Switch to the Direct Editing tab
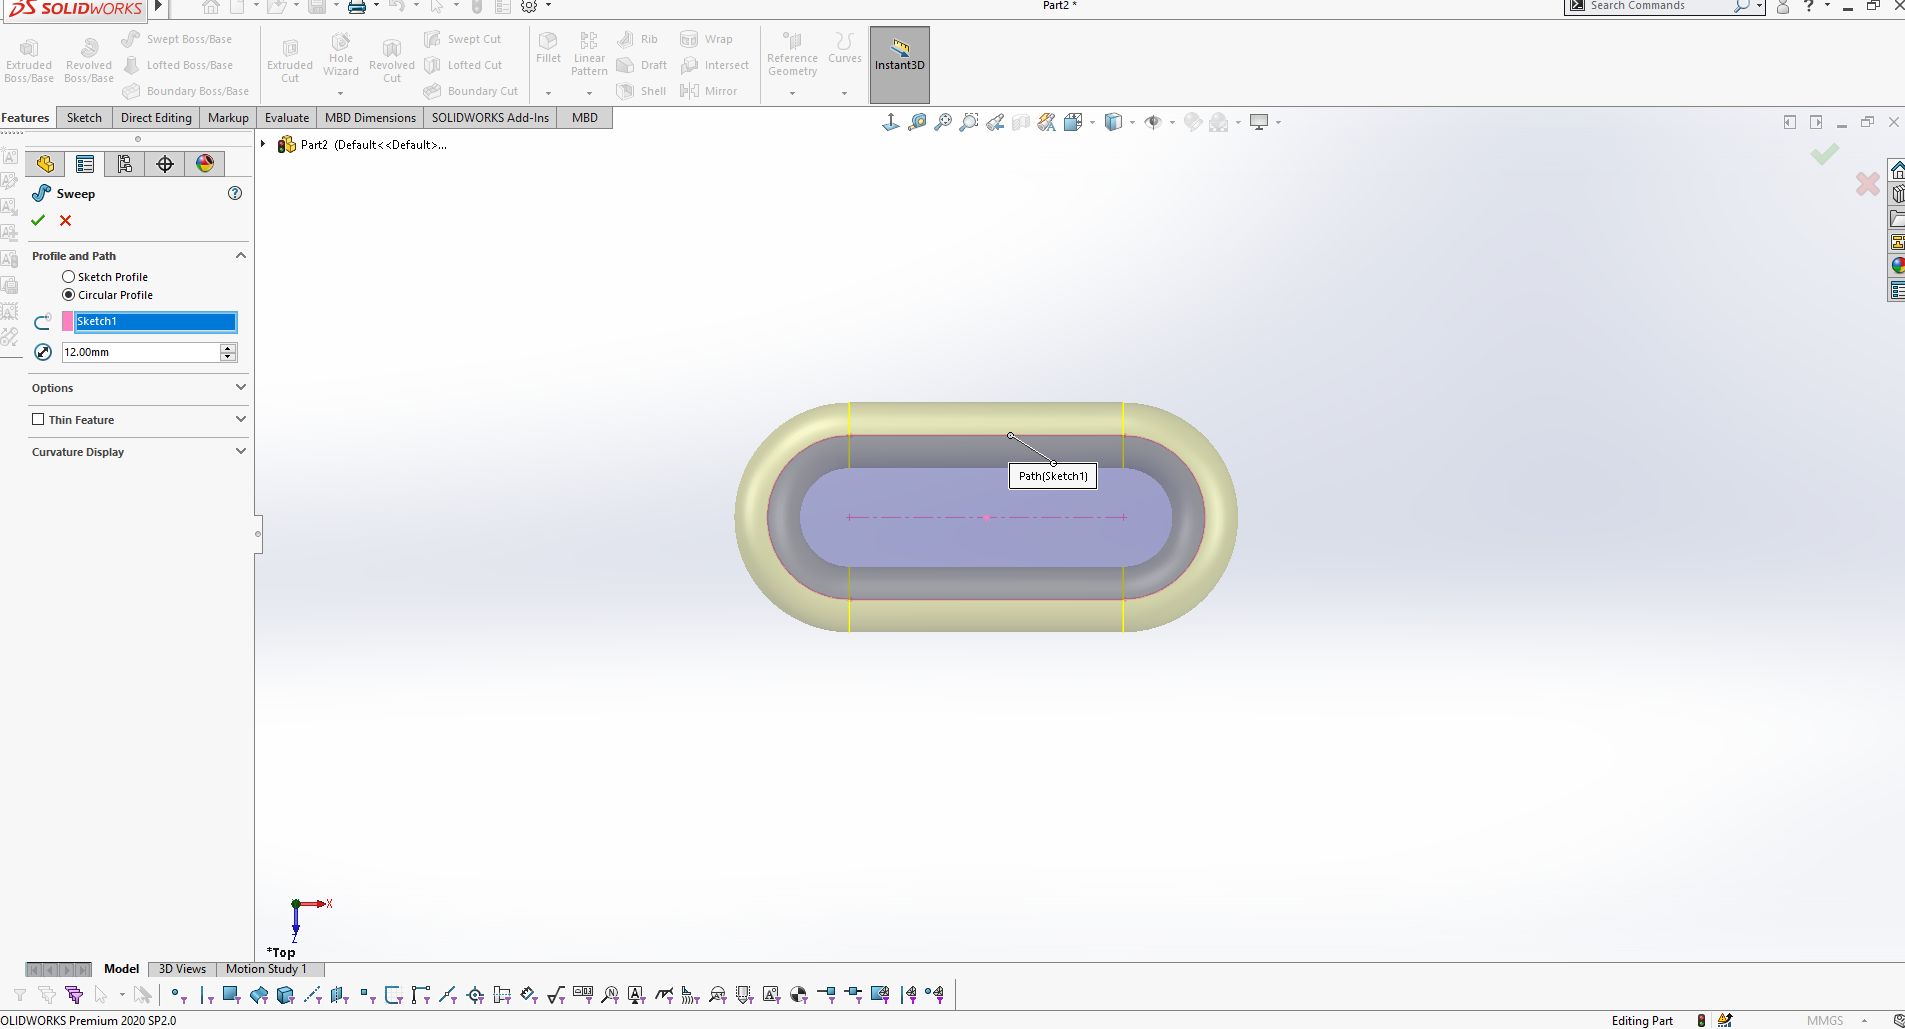The image size is (1905, 1029). [x=156, y=118]
